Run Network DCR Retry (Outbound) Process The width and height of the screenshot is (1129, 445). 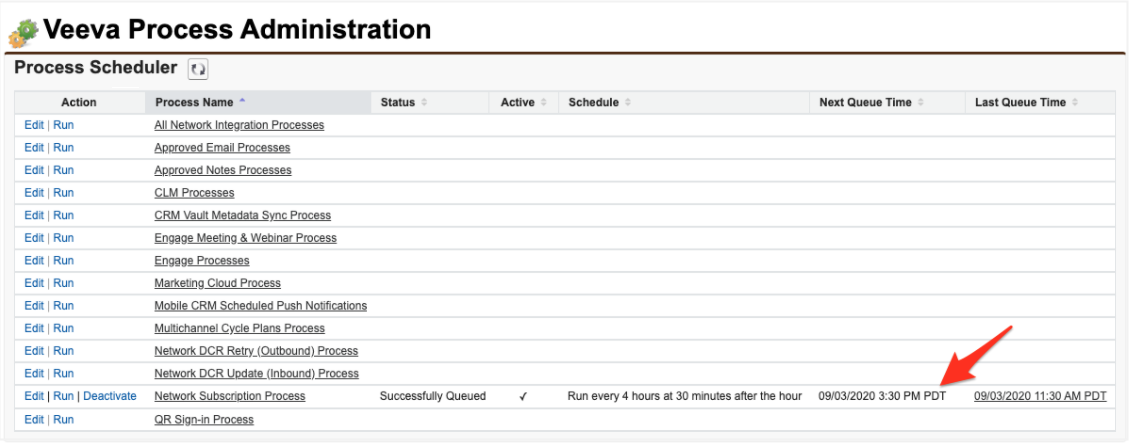(x=63, y=351)
